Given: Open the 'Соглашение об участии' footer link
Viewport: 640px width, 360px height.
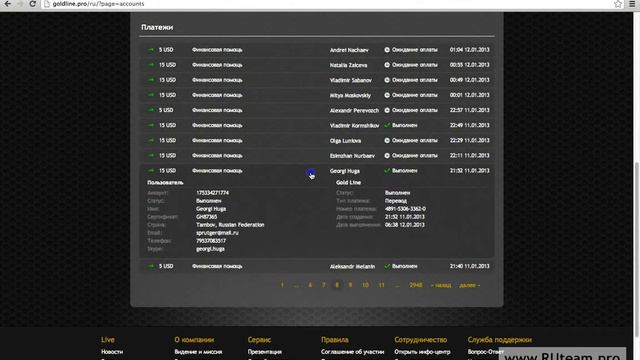Looking at the screenshot, I should (x=352, y=352).
